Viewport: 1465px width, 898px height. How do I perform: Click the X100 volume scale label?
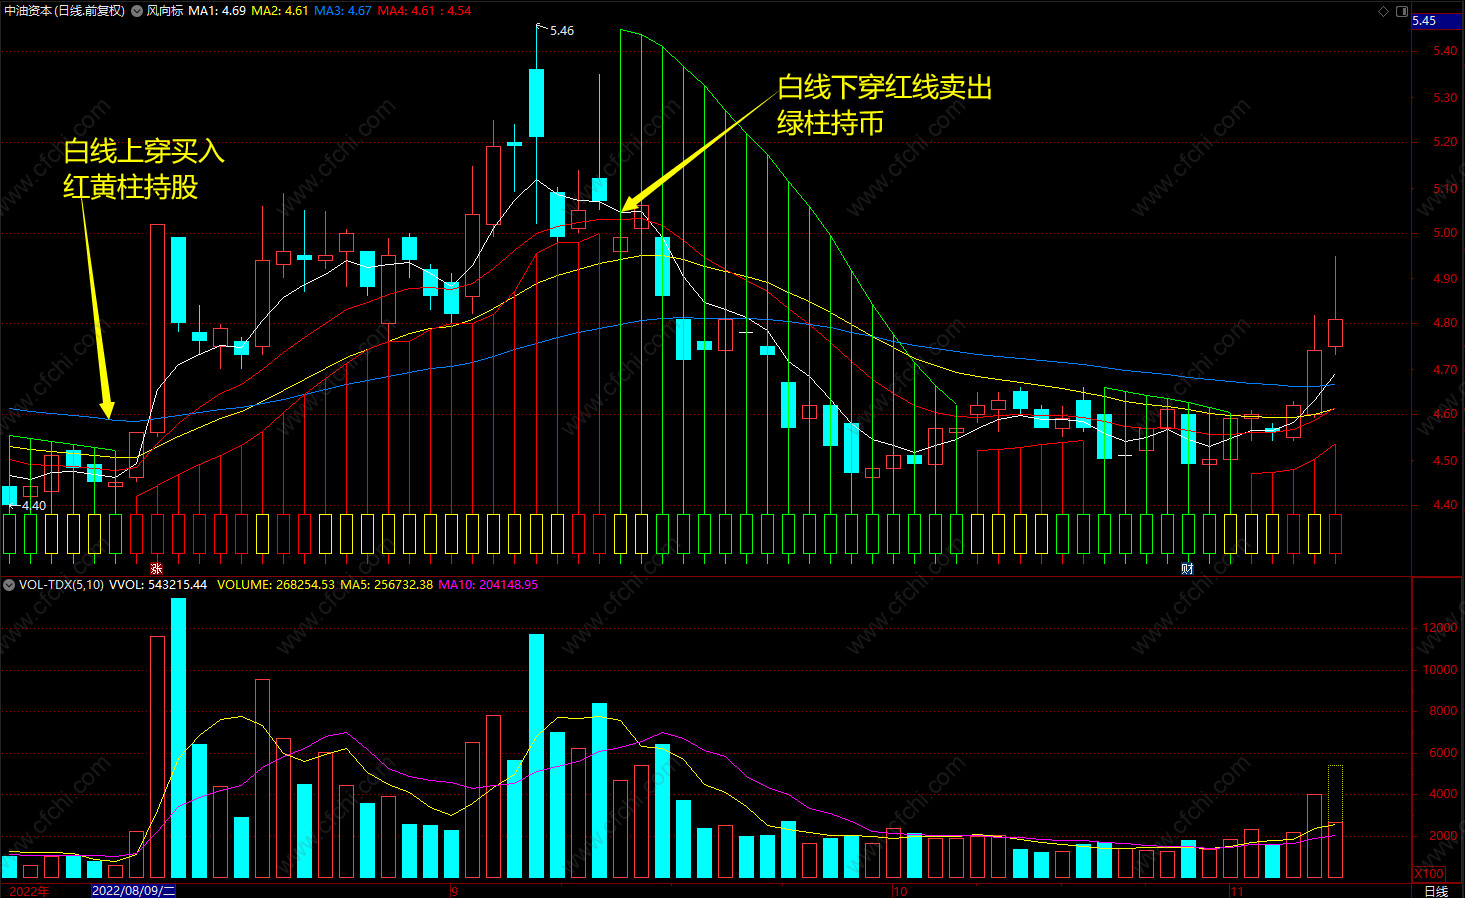pos(1430,873)
